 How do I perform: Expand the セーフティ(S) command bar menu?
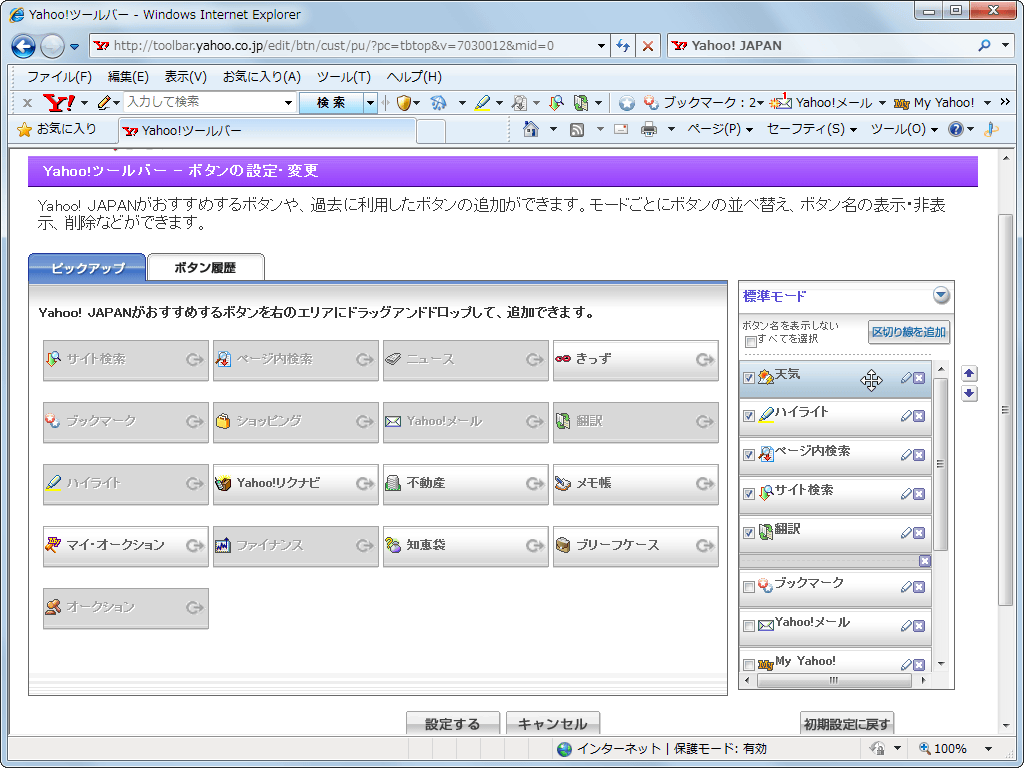[x=812, y=129]
